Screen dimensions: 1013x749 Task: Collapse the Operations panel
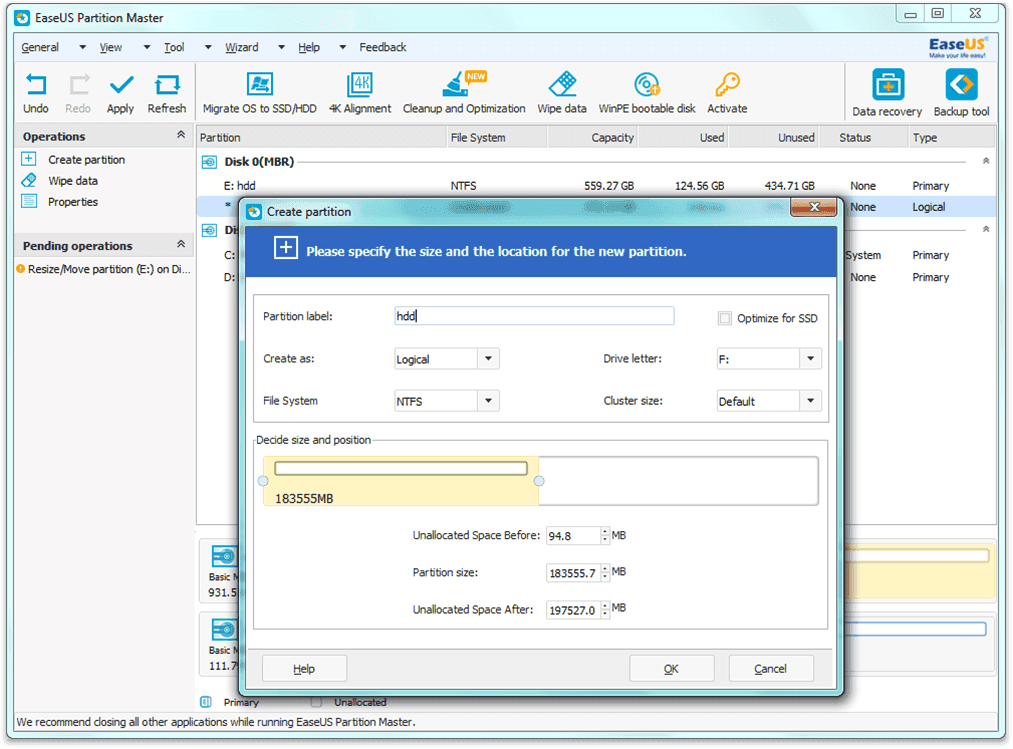pos(181,134)
